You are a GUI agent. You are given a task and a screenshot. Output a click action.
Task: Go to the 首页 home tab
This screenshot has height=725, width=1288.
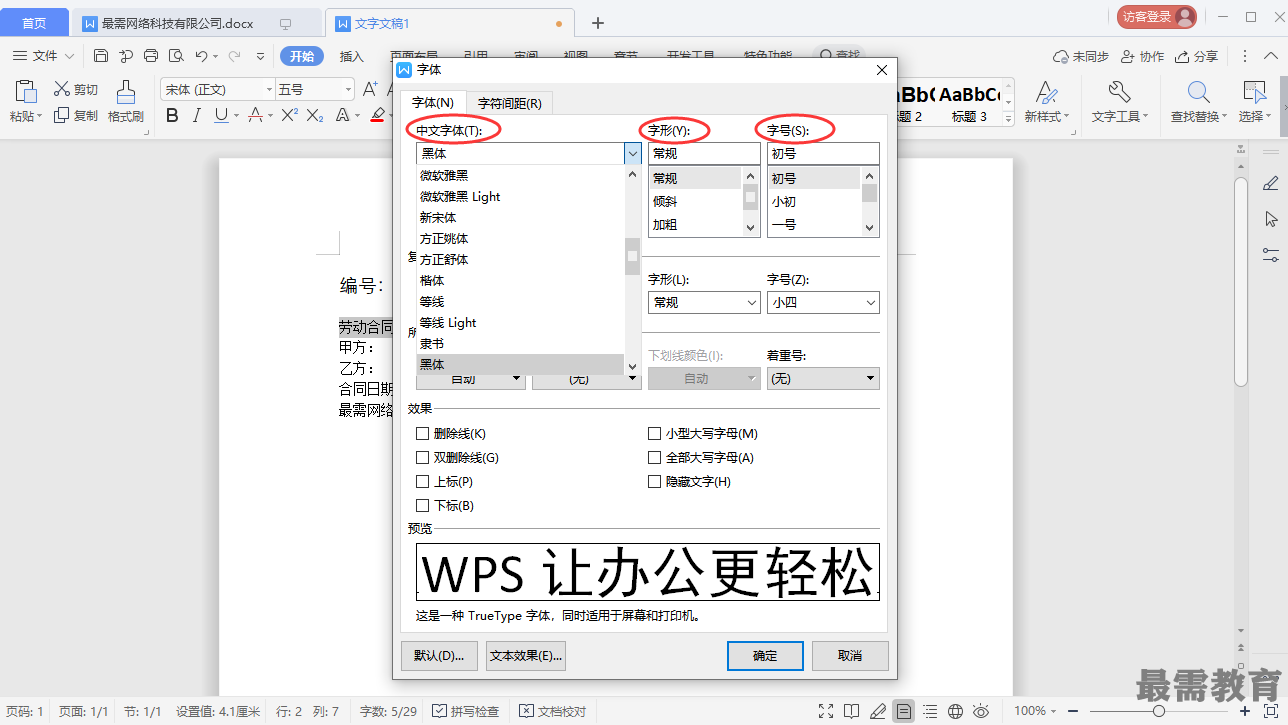tap(34, 23)
